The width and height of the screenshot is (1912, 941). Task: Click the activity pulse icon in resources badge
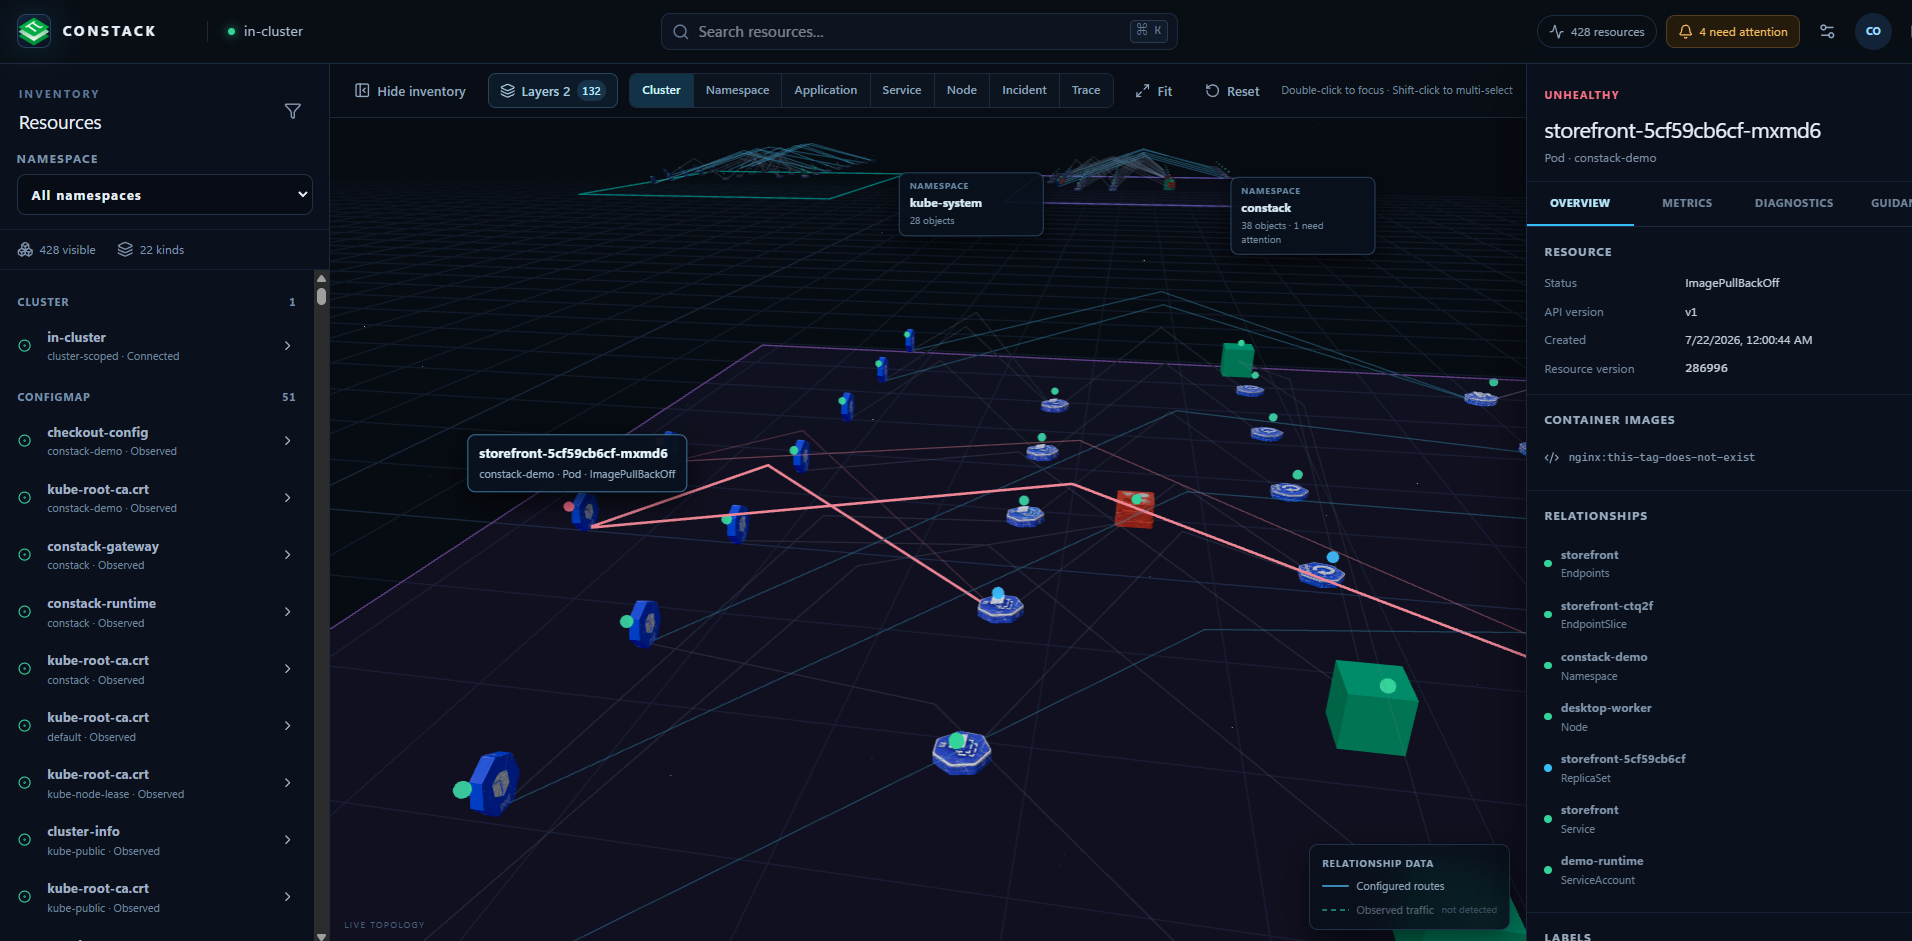coord(1557,32)
